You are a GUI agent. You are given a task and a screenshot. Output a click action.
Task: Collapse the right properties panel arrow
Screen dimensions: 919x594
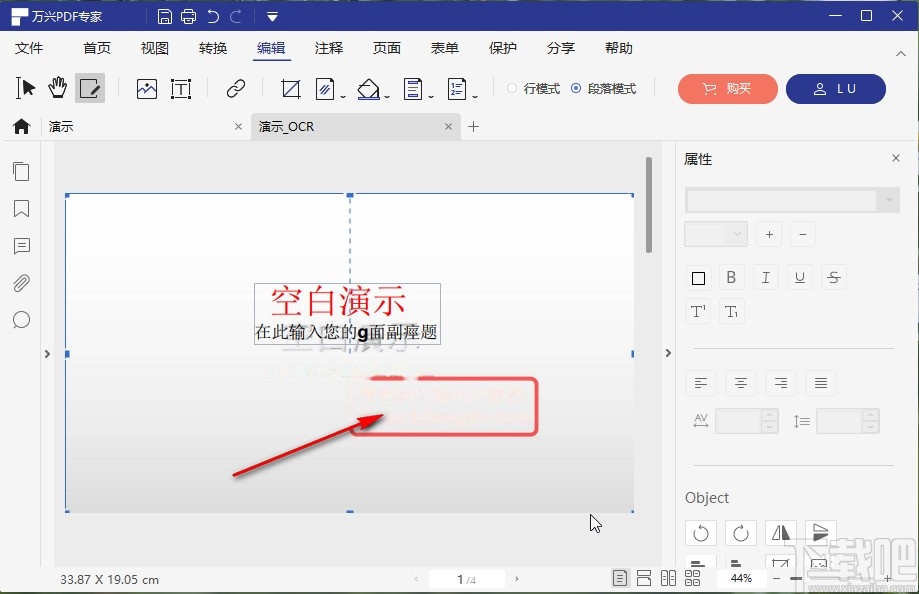(668, 353)
